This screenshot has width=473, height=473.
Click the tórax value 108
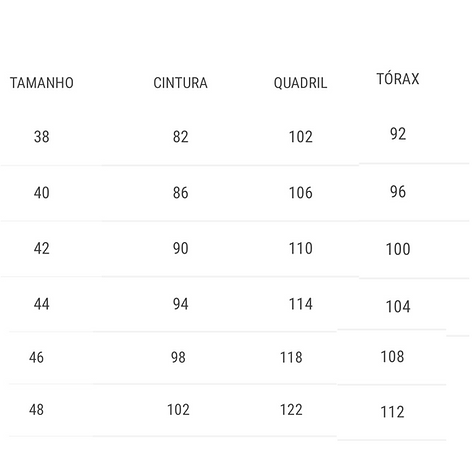coord(392,357)
